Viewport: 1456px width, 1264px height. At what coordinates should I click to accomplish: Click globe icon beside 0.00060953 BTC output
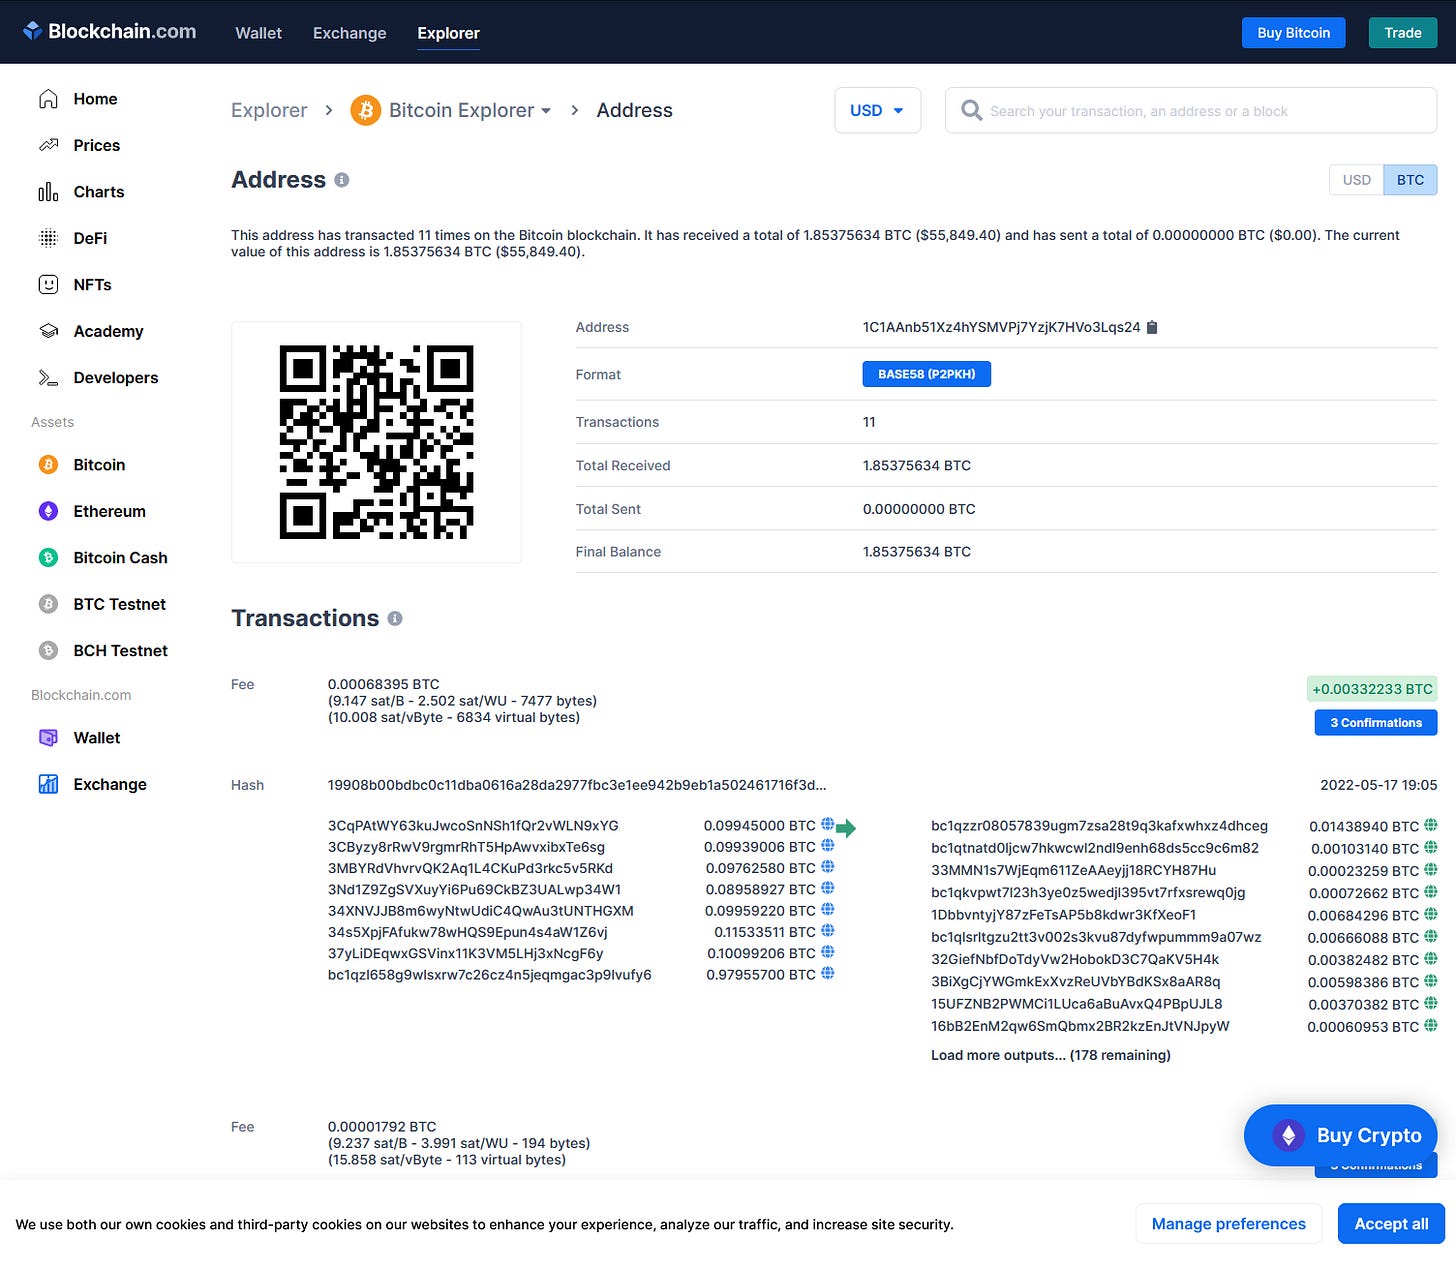(x=1431, y=1025)
